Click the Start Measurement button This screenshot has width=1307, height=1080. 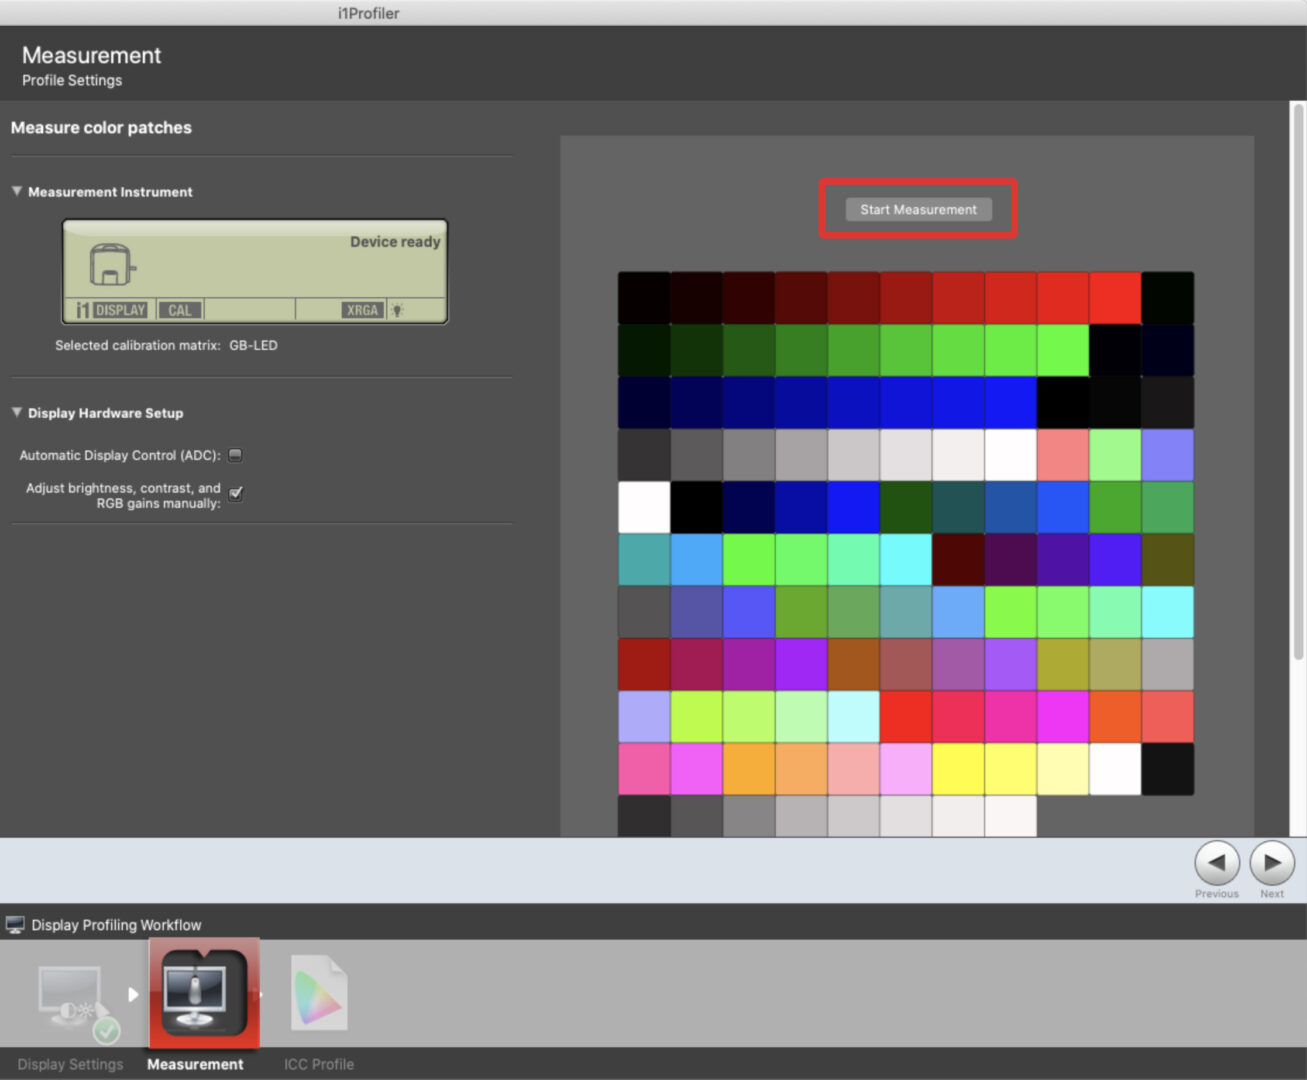pyautogui.click(x=918, y=209)
